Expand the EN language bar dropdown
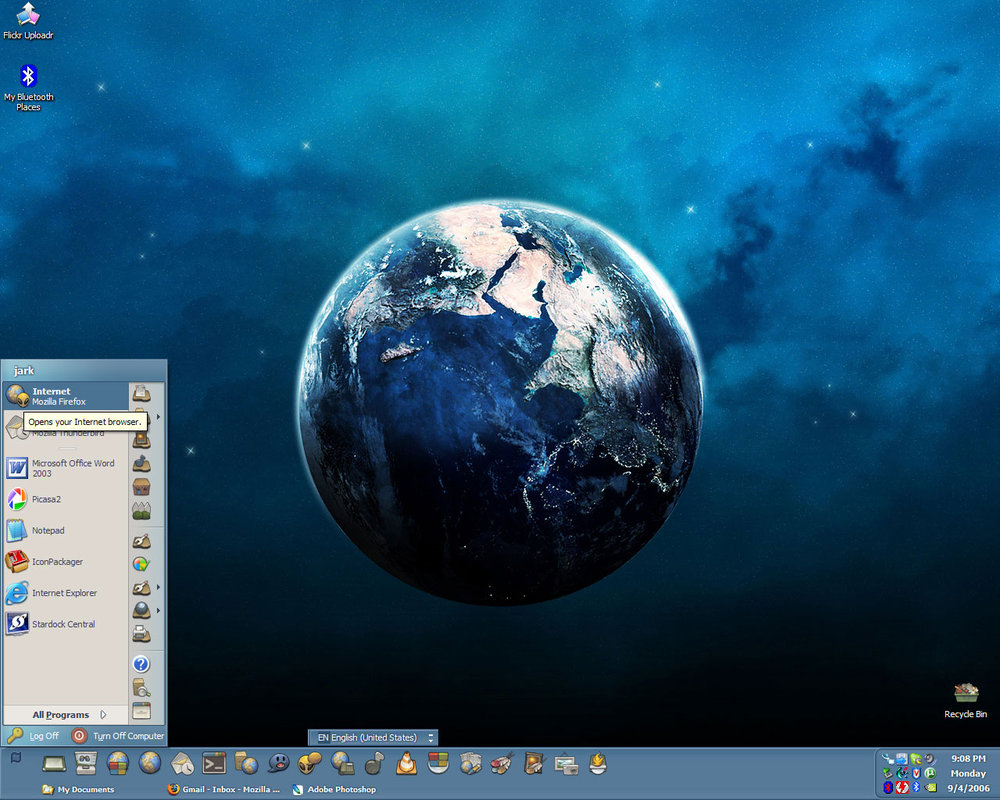The width and height of the screenshot is (1000, 800). point(430,737)
